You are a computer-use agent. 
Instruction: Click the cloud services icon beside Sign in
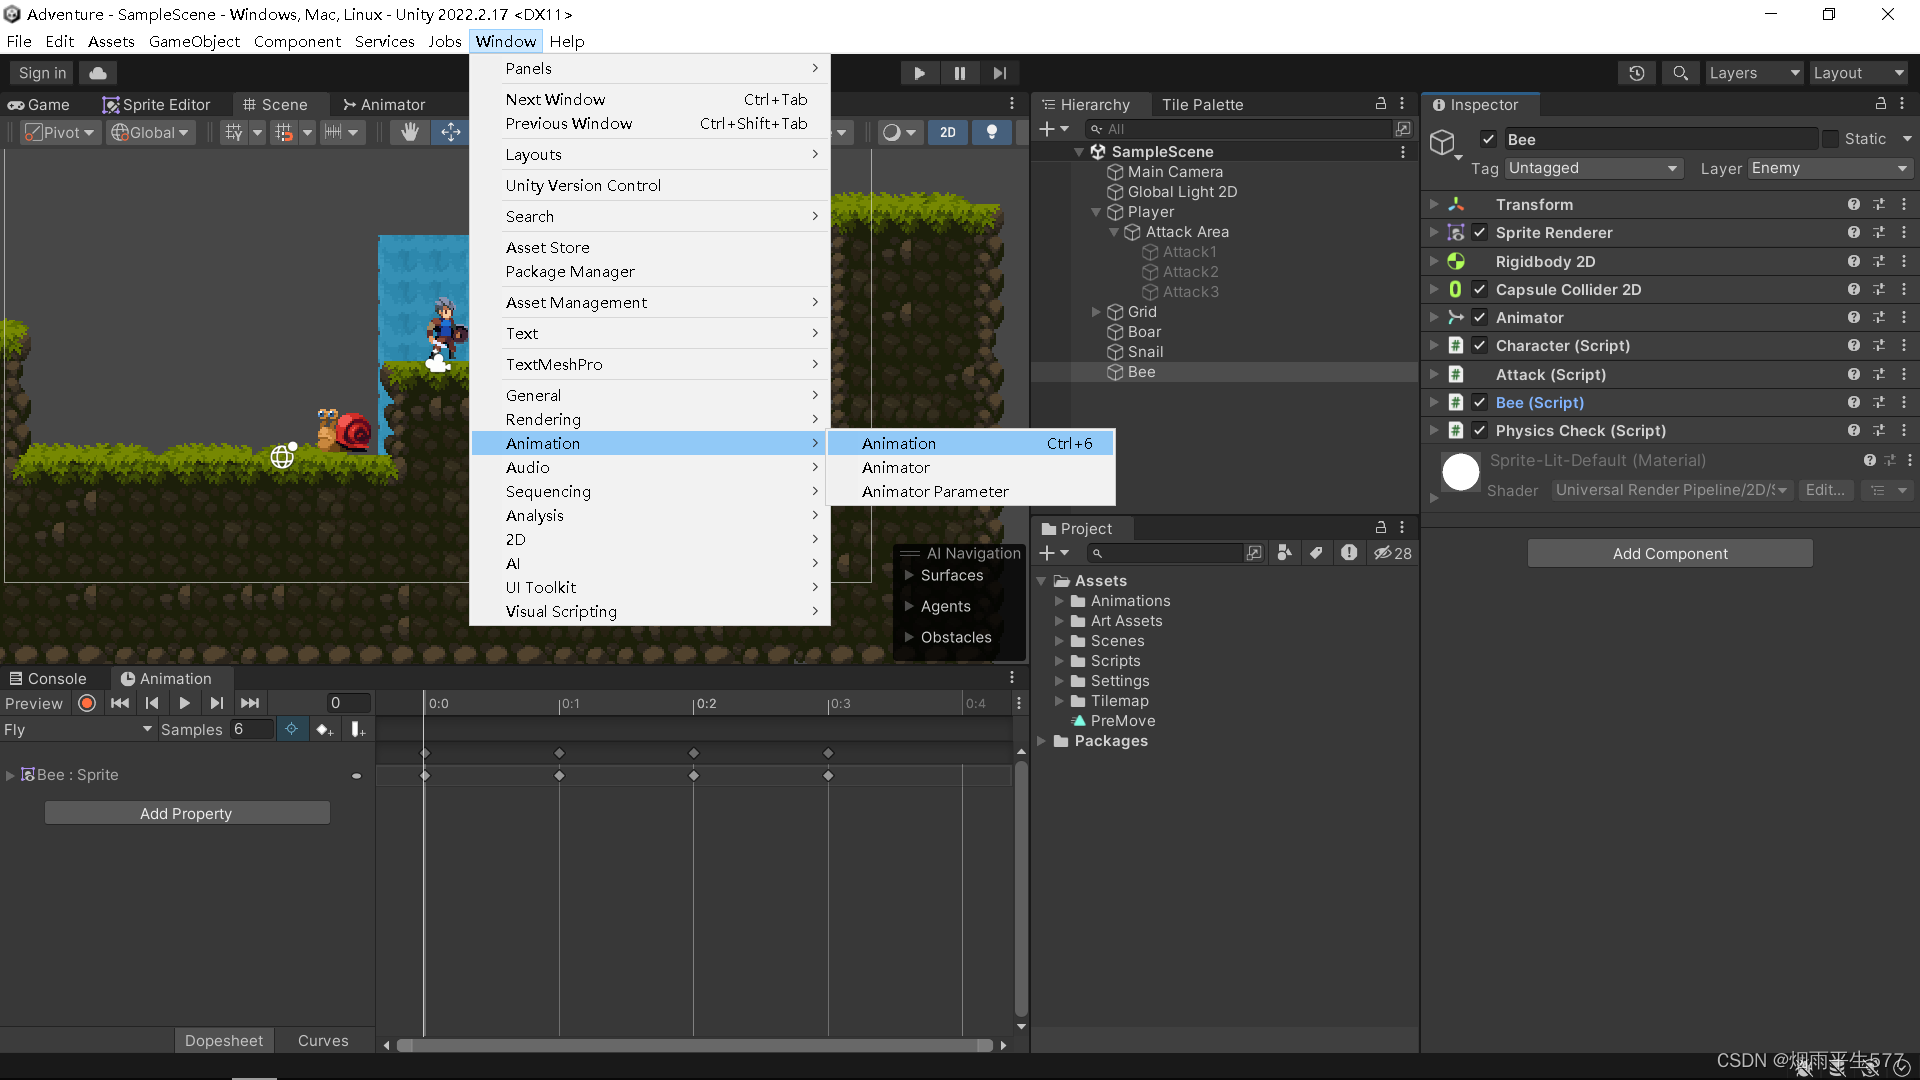(97, 72)
